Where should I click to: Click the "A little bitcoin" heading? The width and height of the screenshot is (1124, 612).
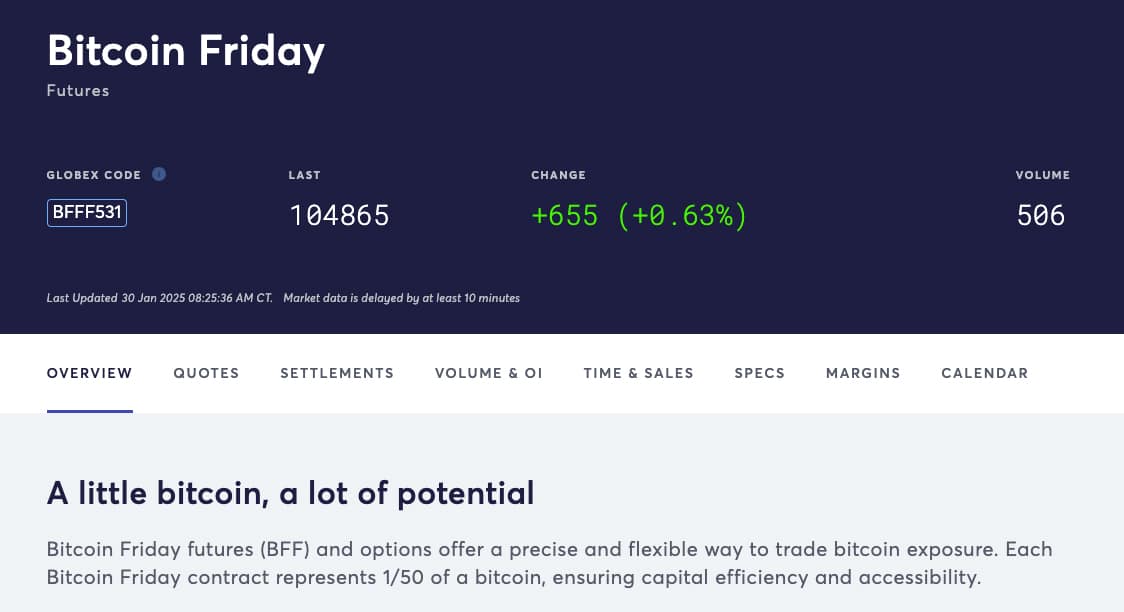click(x=290, y=493)
